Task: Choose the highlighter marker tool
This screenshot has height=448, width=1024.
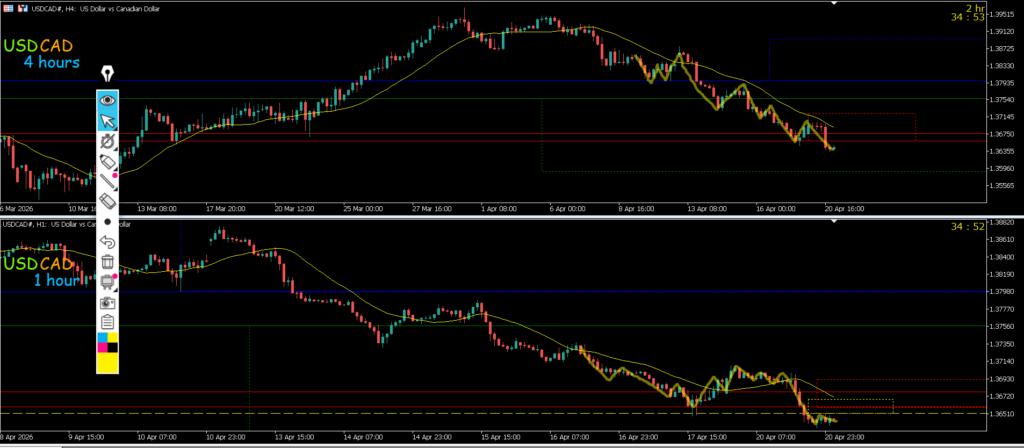Action: click(107, 161)
